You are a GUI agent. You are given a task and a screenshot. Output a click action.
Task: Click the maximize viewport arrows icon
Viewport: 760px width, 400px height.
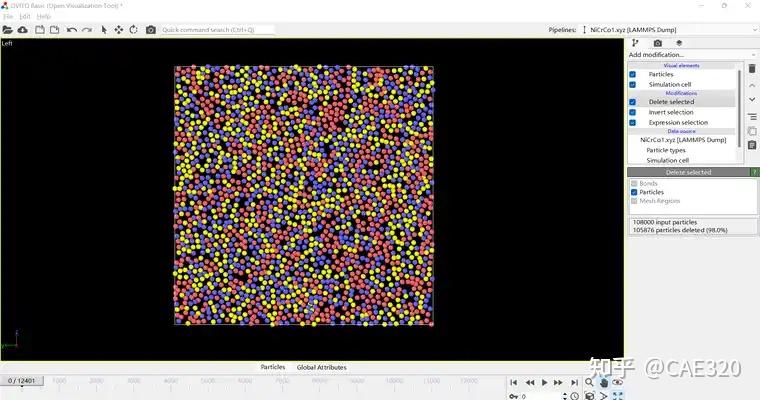pos(618,396)
